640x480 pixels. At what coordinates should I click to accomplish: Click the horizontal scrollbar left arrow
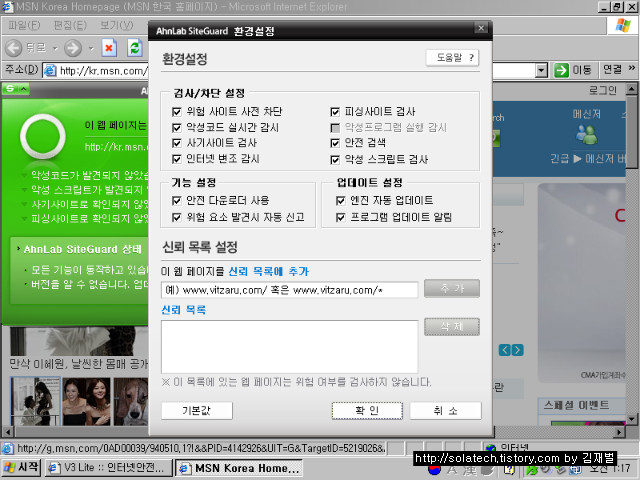click(x=7, y=431)
